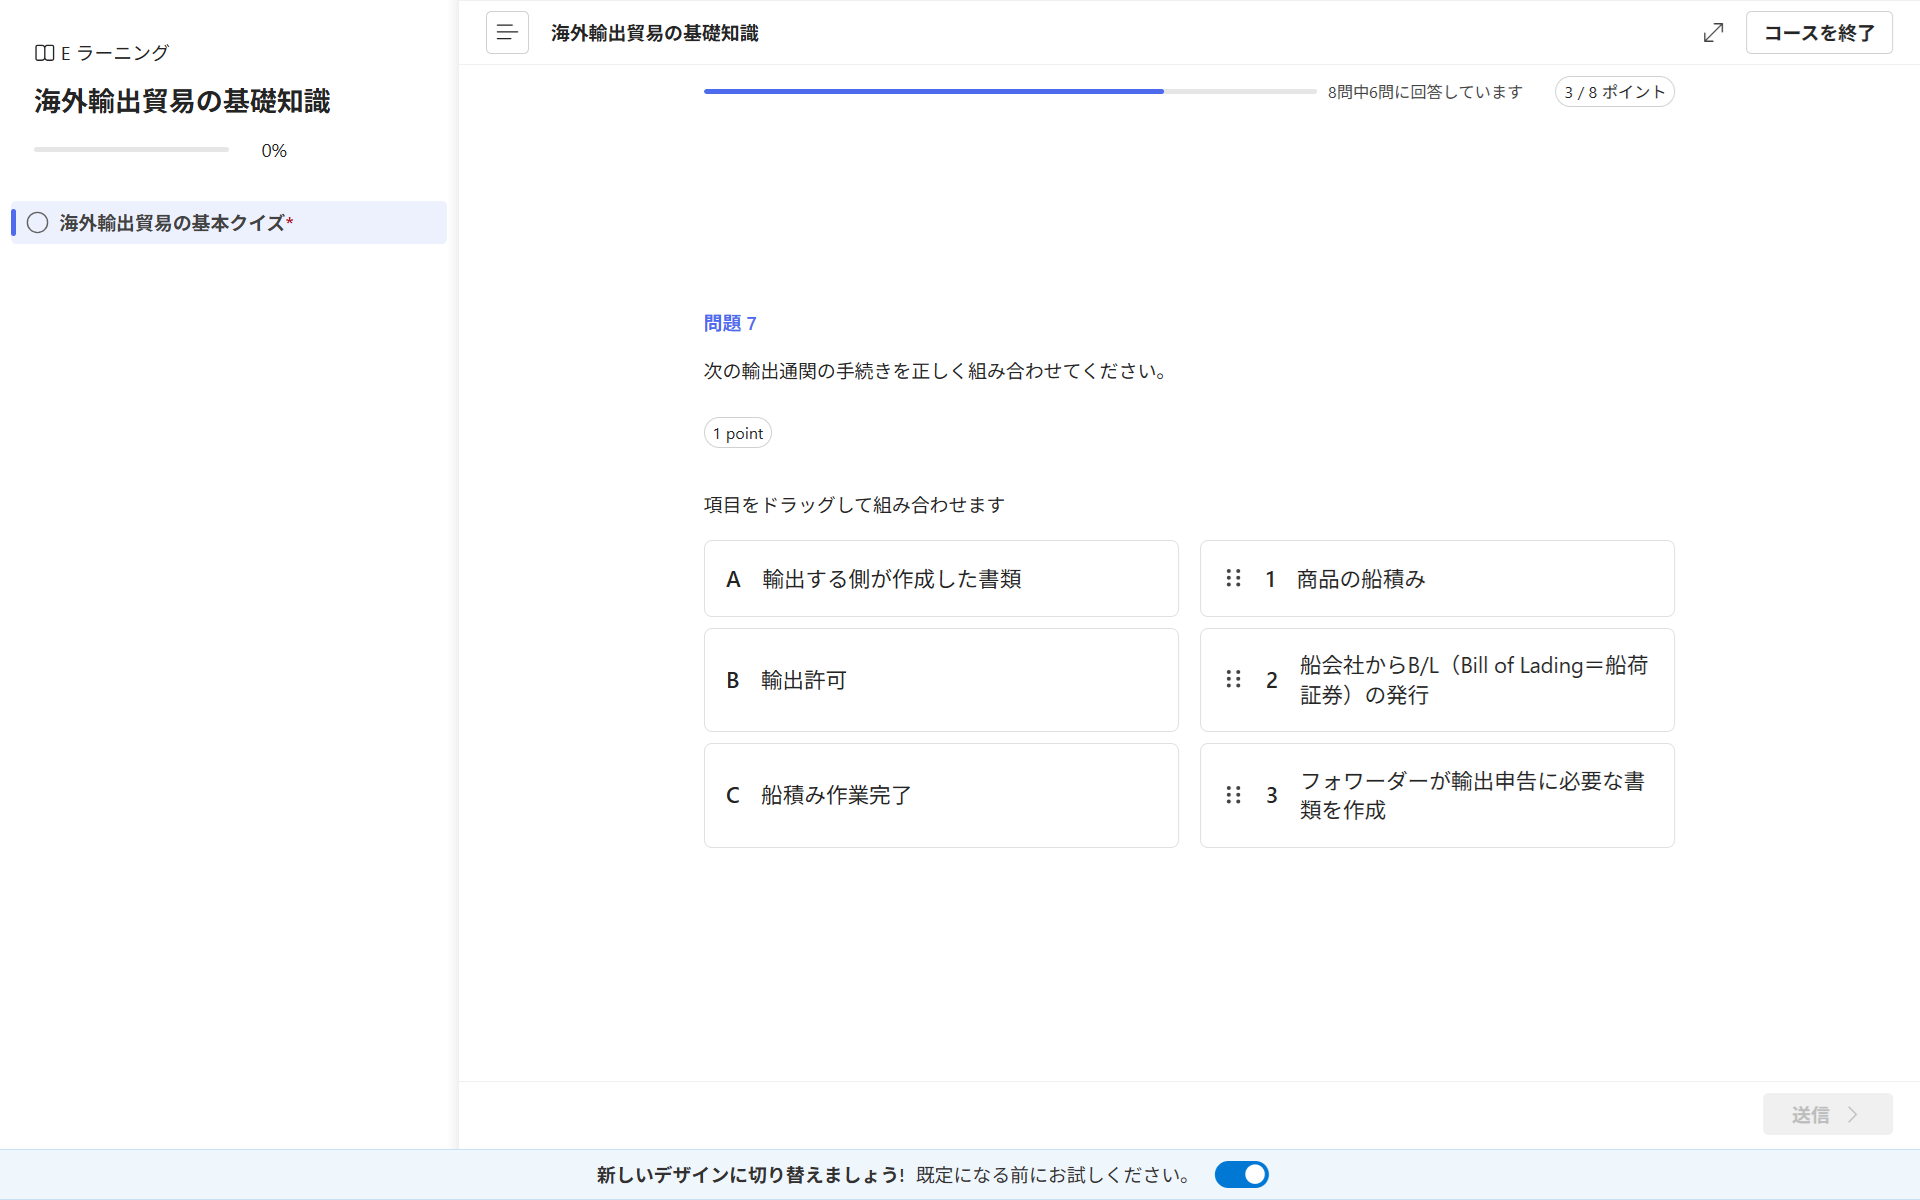Click the E-learning book icon
This screenshot has height=1200, width=1920.
point(44,53)
